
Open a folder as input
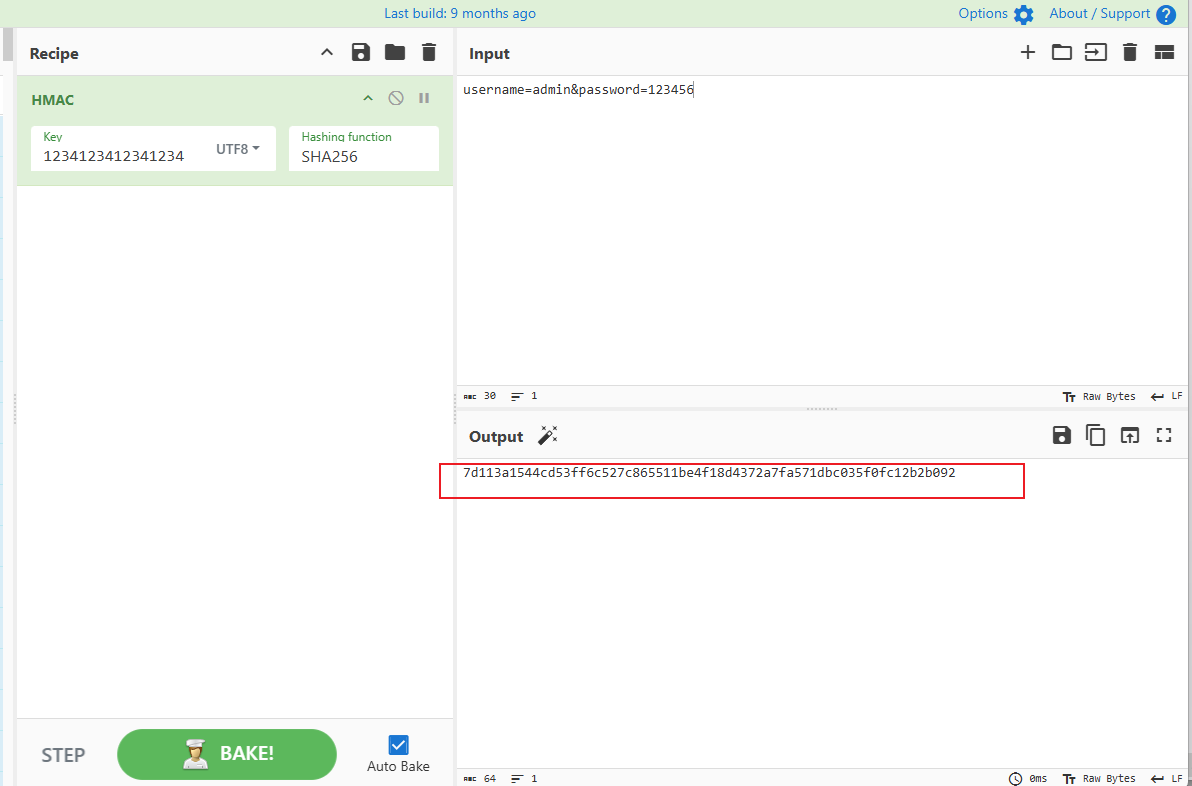(1061, 52)
